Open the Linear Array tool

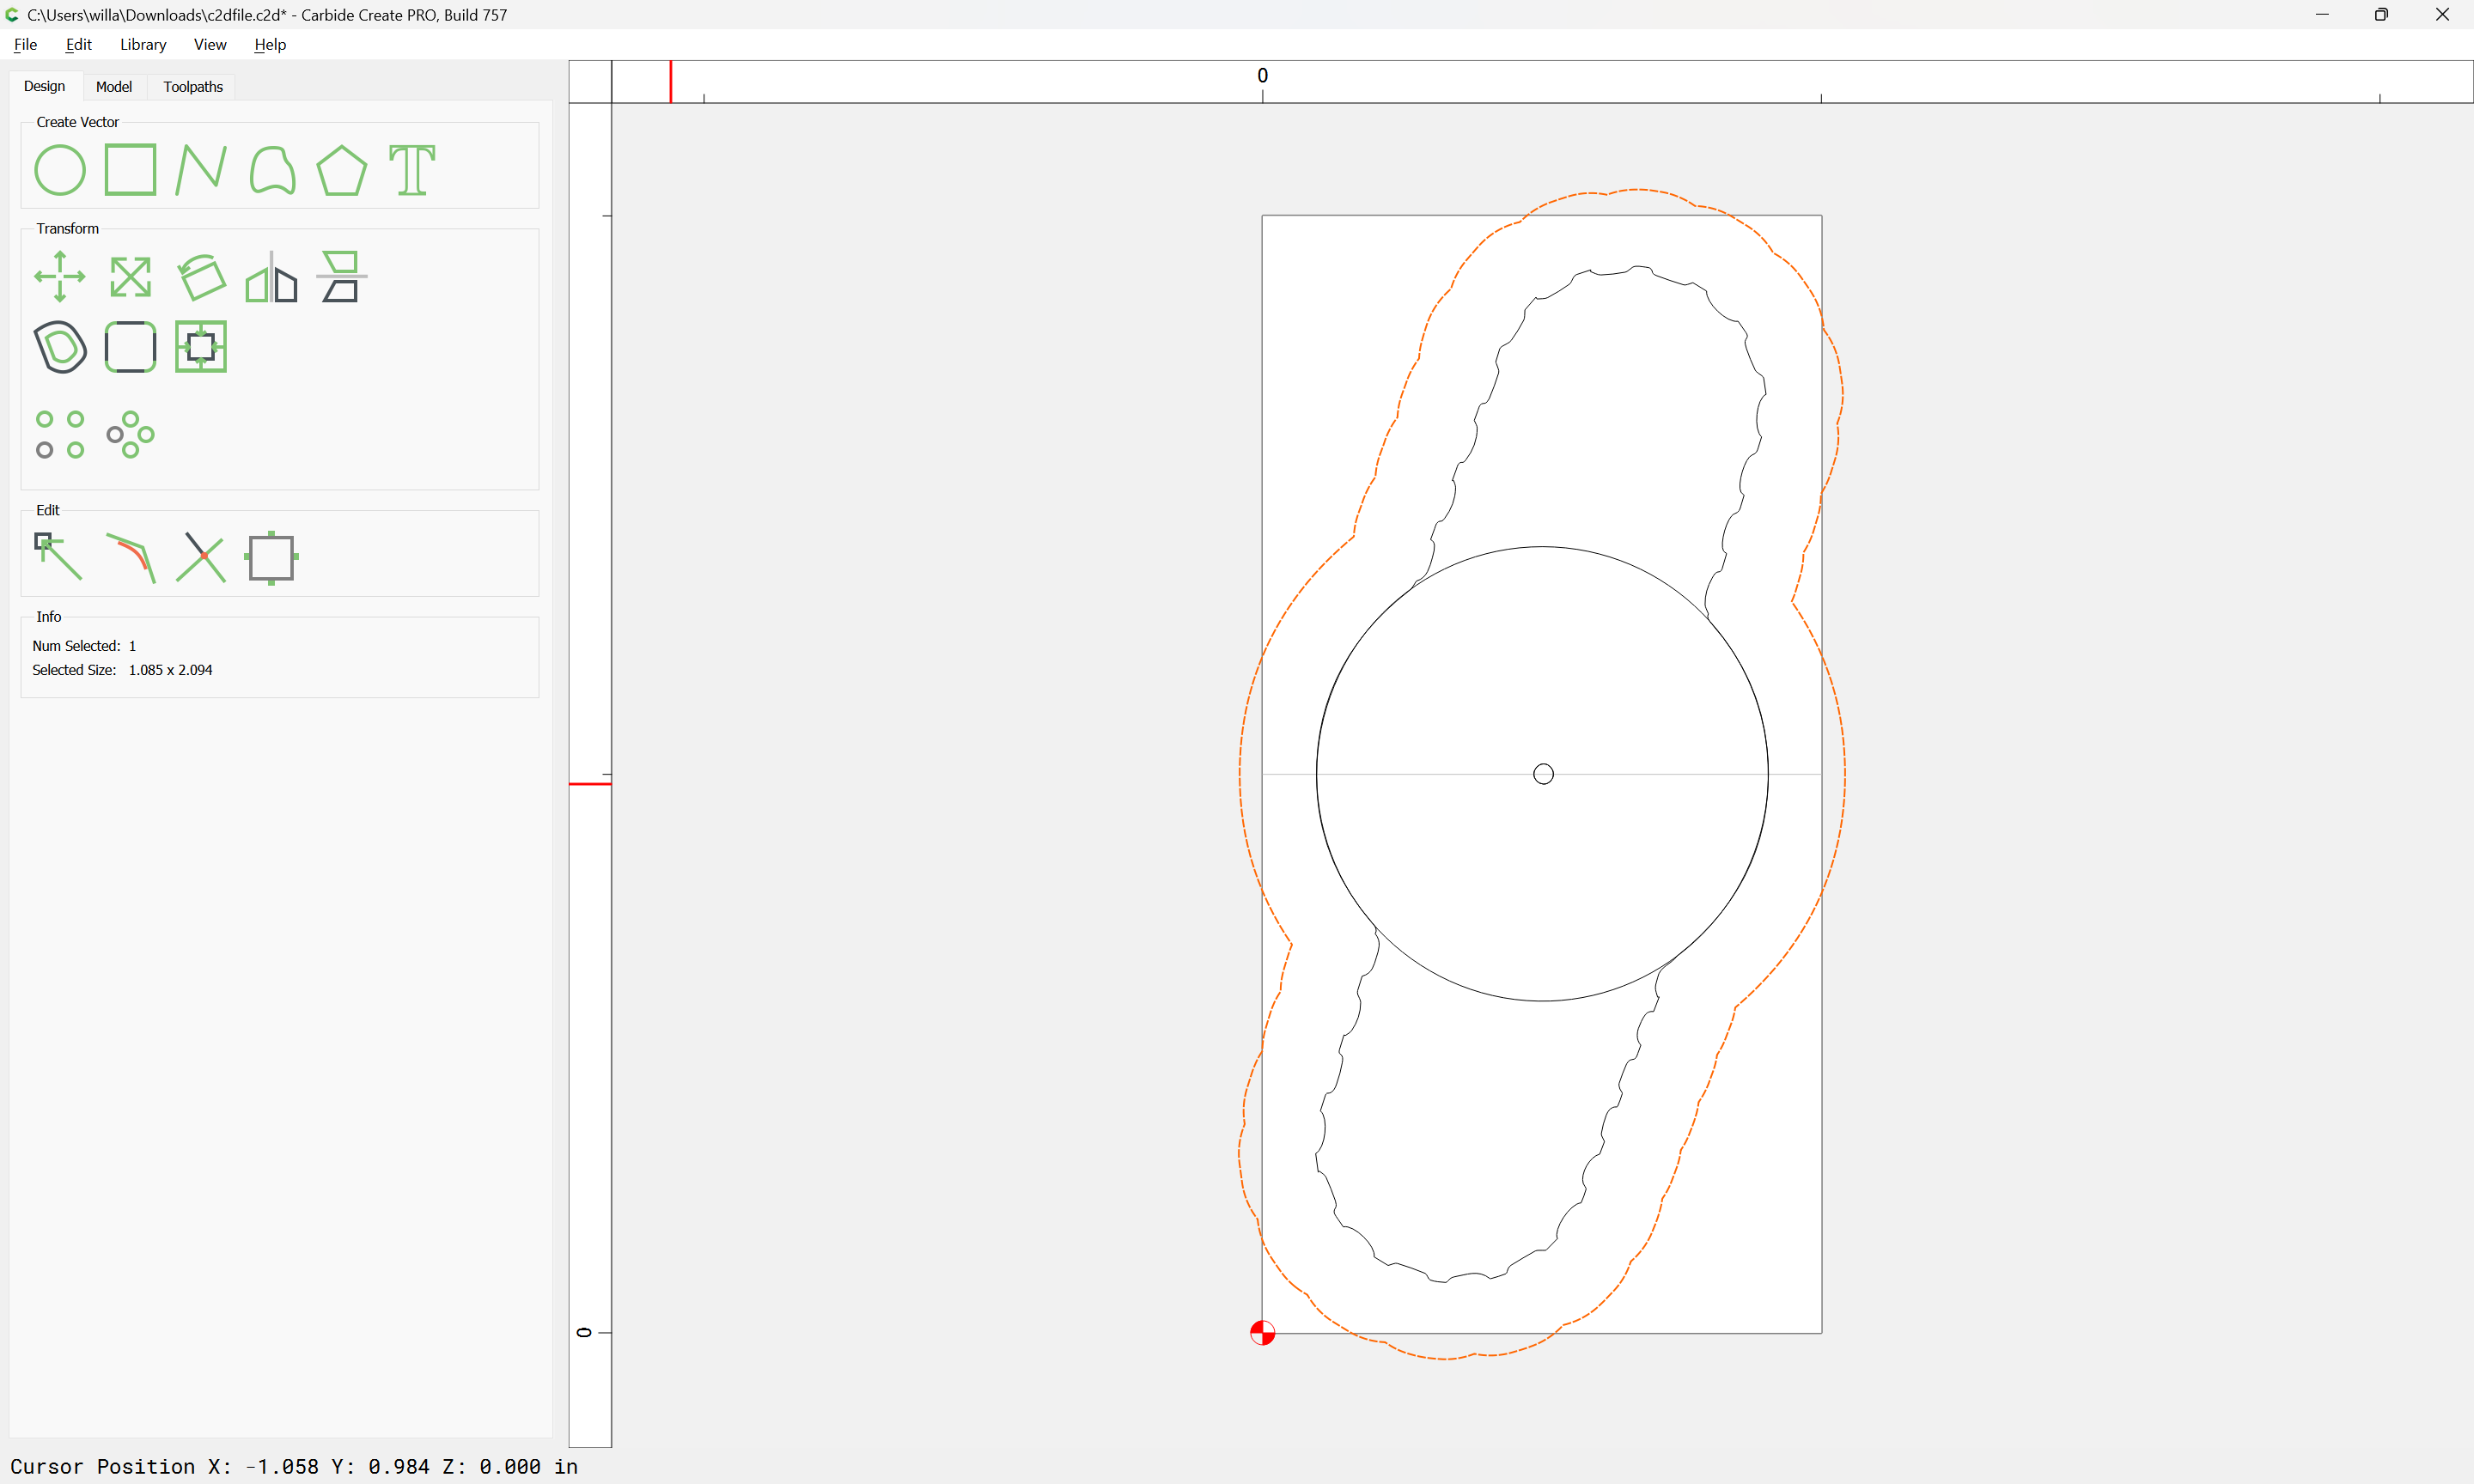60,435
